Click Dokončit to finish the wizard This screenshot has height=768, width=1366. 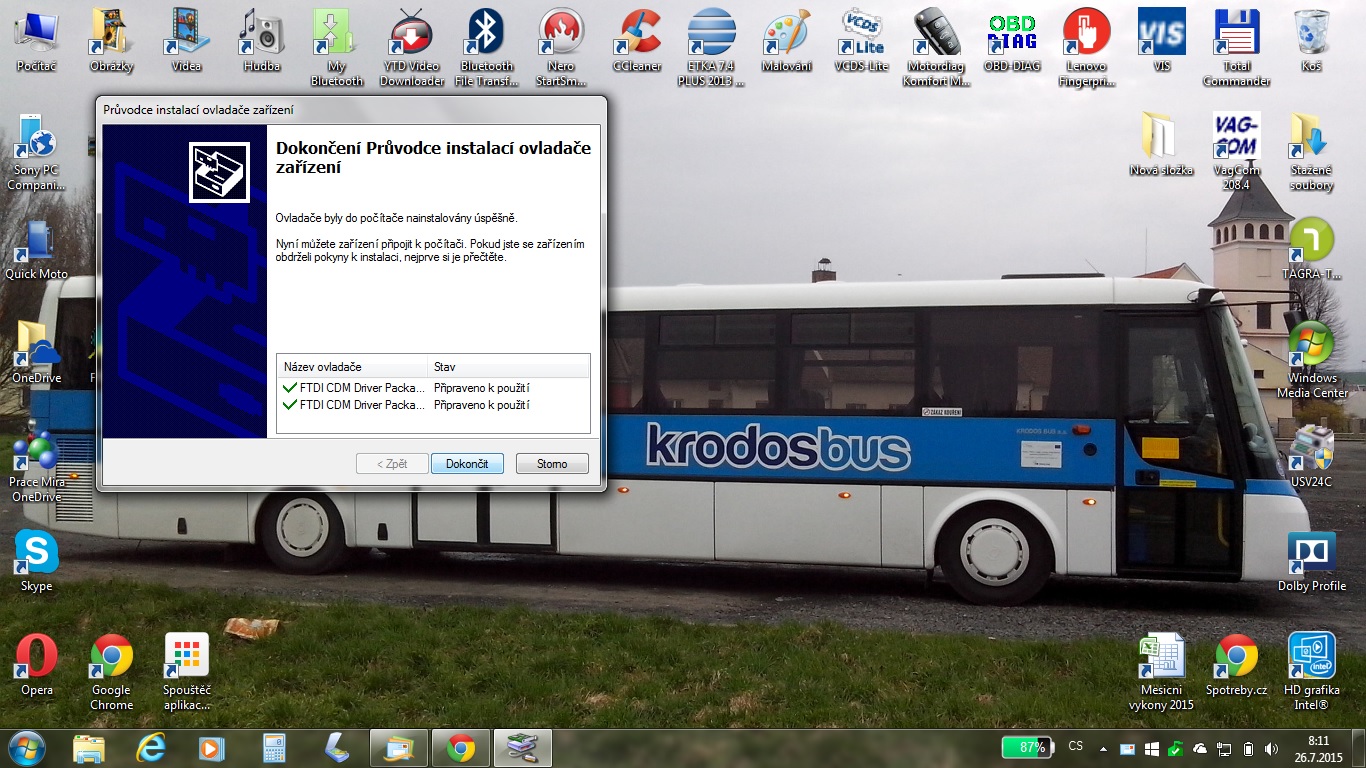[467, 464]
